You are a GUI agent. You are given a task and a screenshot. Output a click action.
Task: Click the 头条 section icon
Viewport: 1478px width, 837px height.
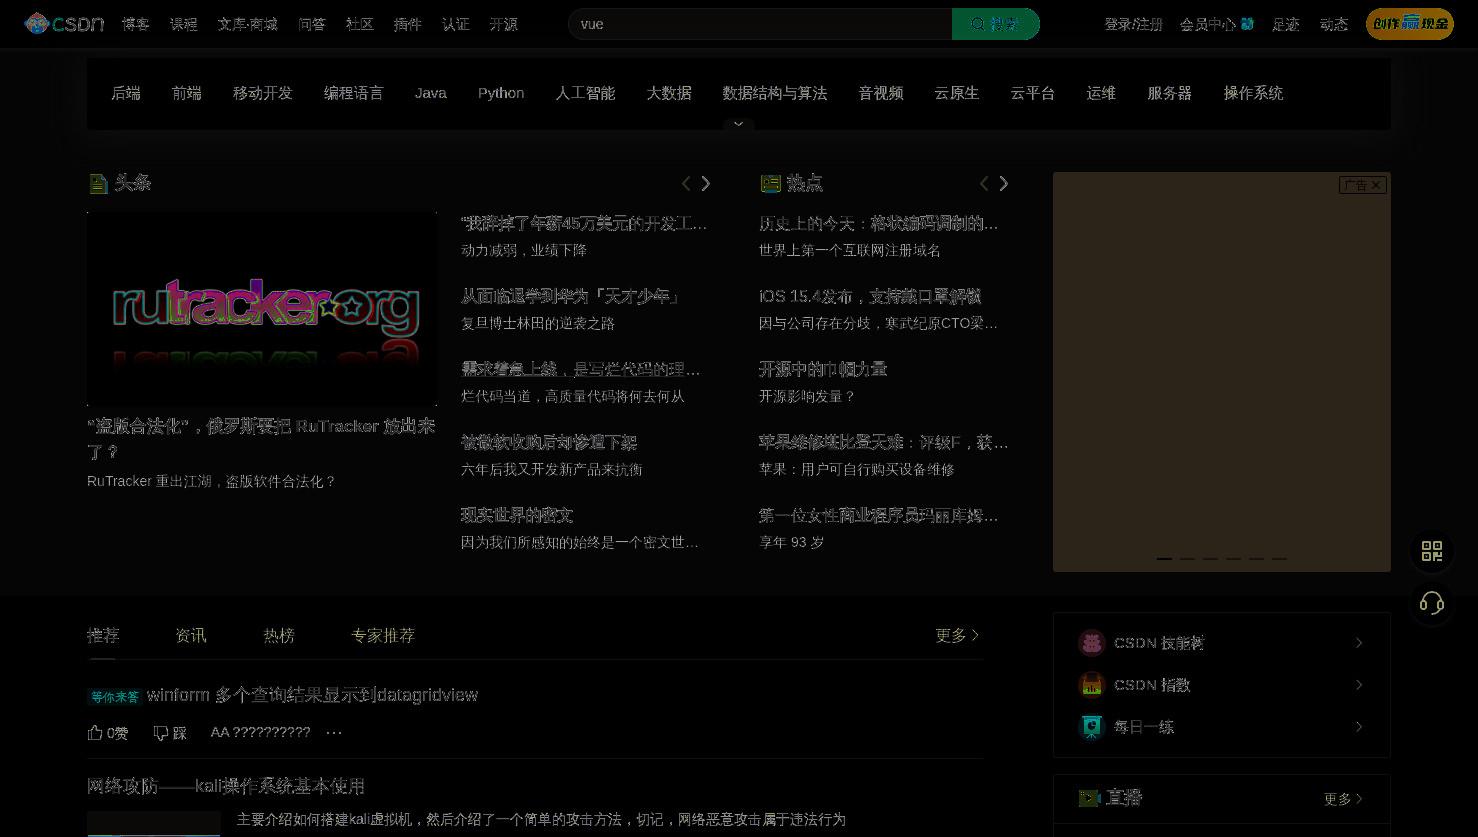(x=98, y=183)
